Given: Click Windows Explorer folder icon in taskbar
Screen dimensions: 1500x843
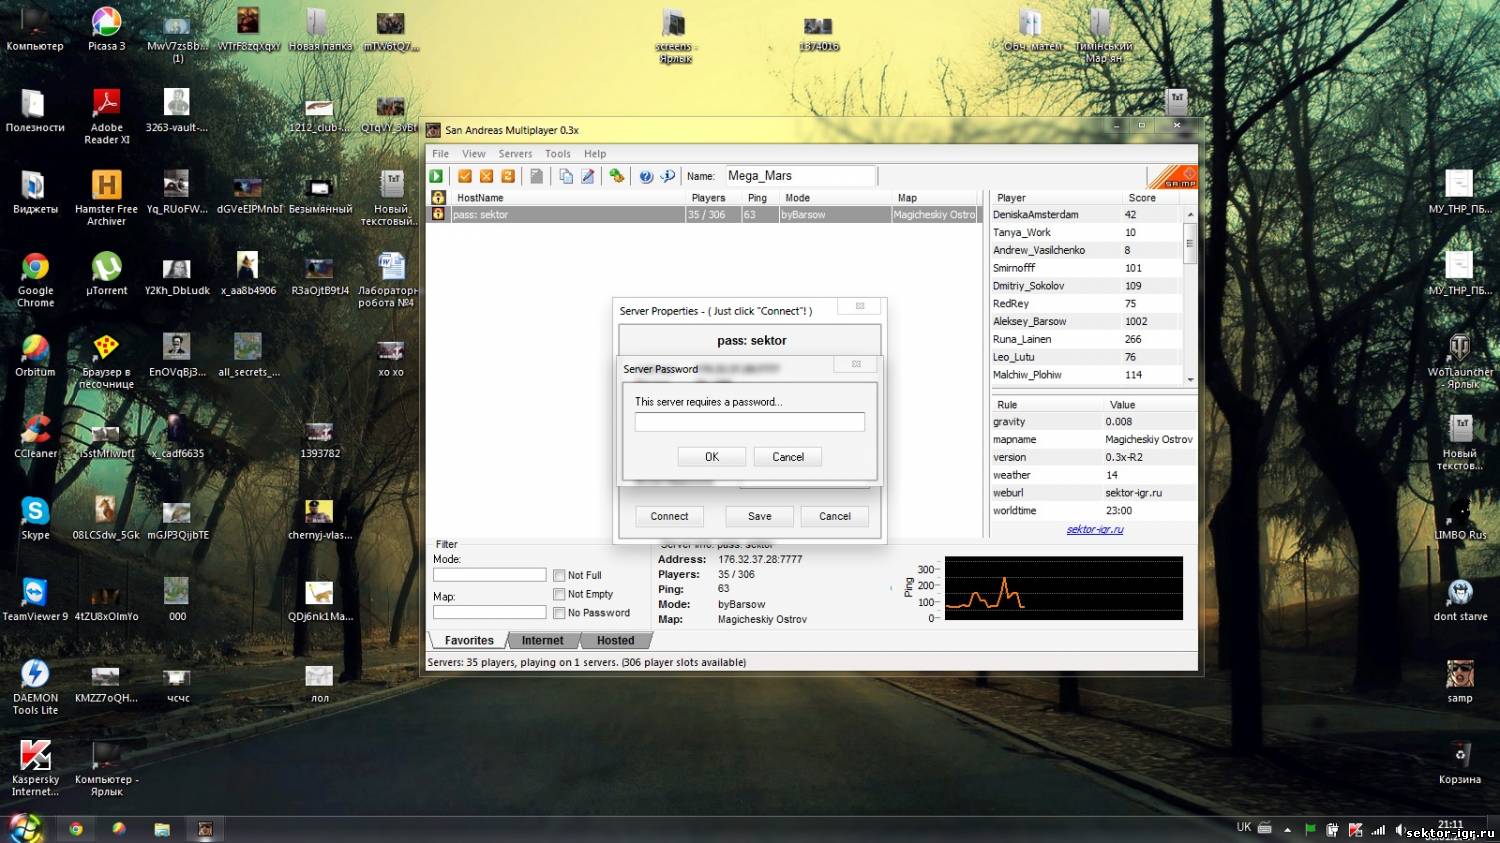Looking at the screenshot, I should click(162, 829).
